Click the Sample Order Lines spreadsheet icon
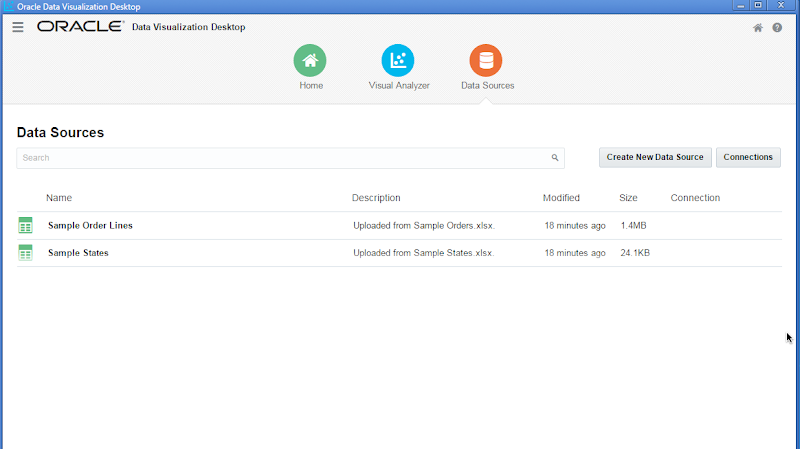This screenshot has width=800, height=449. [25, 225]
